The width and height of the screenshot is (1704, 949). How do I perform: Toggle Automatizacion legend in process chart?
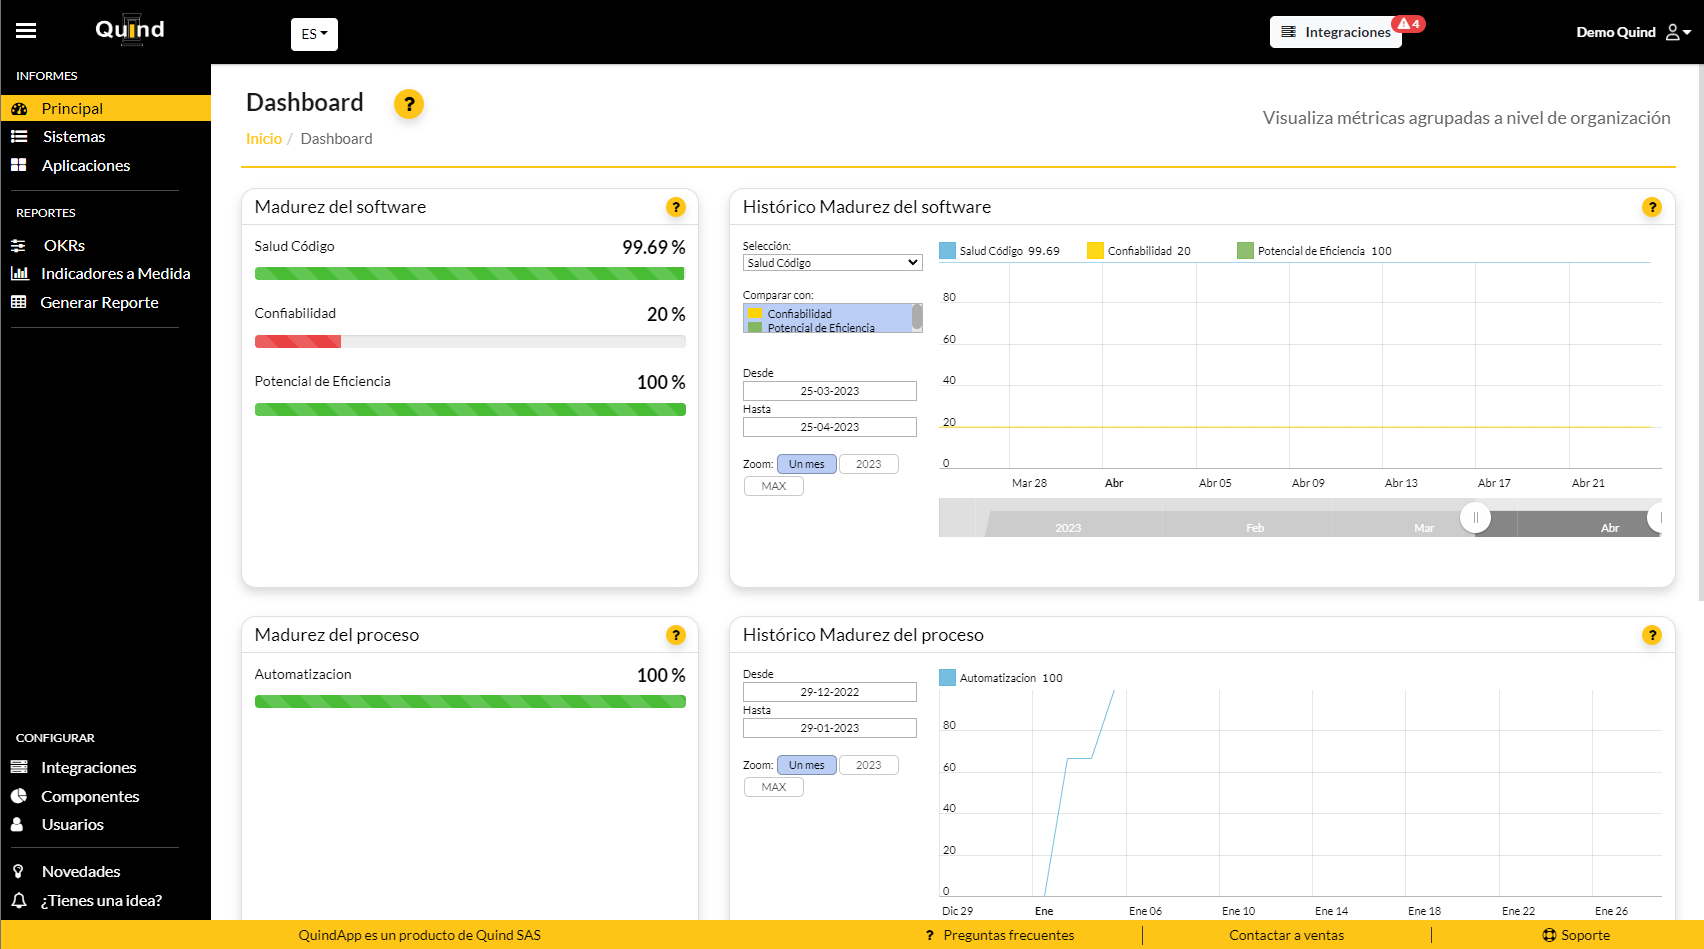1001,678
